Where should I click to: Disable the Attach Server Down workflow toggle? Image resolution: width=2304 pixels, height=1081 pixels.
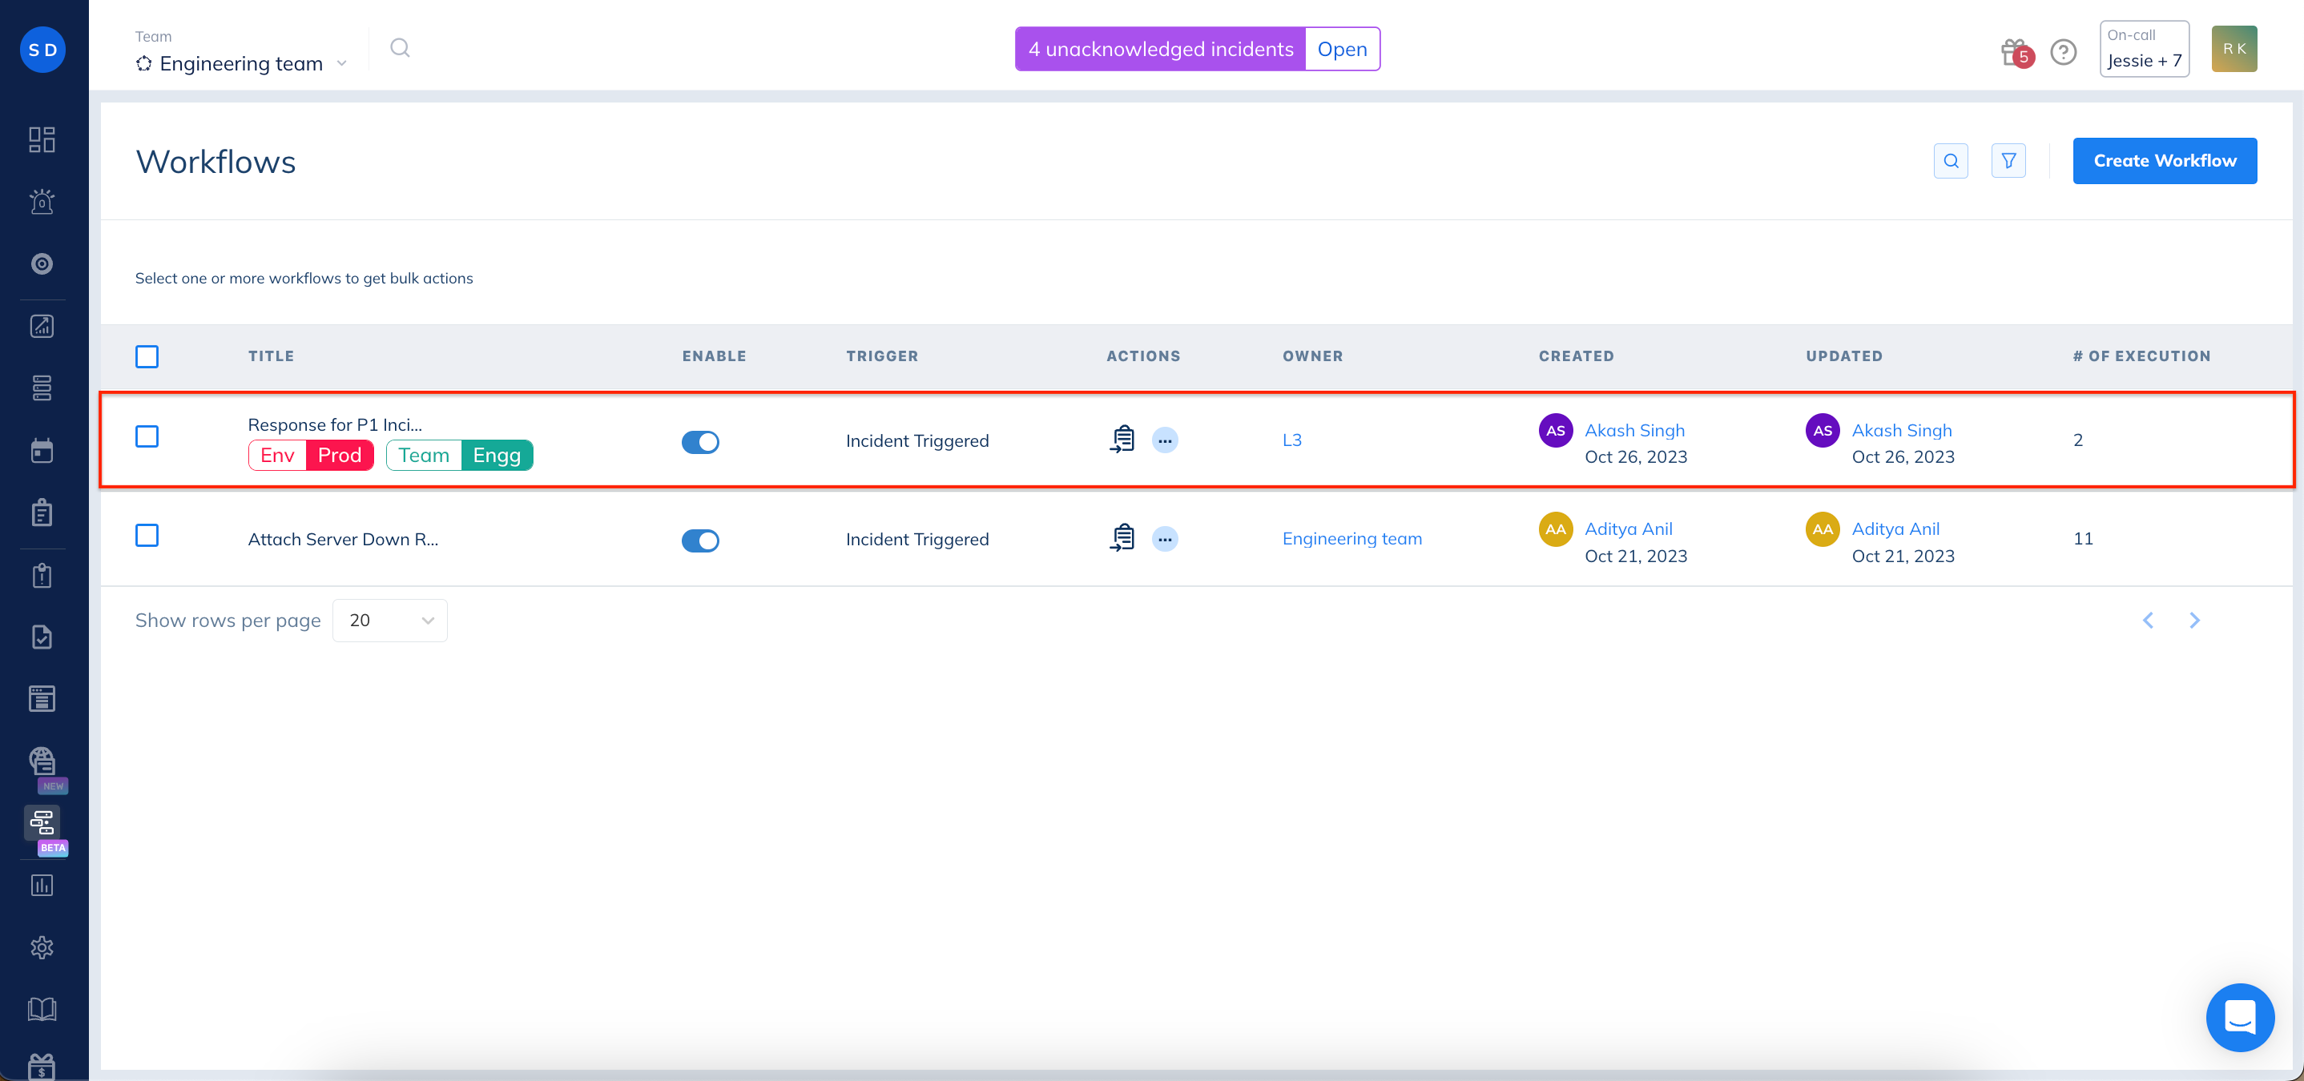click(700, 541)
